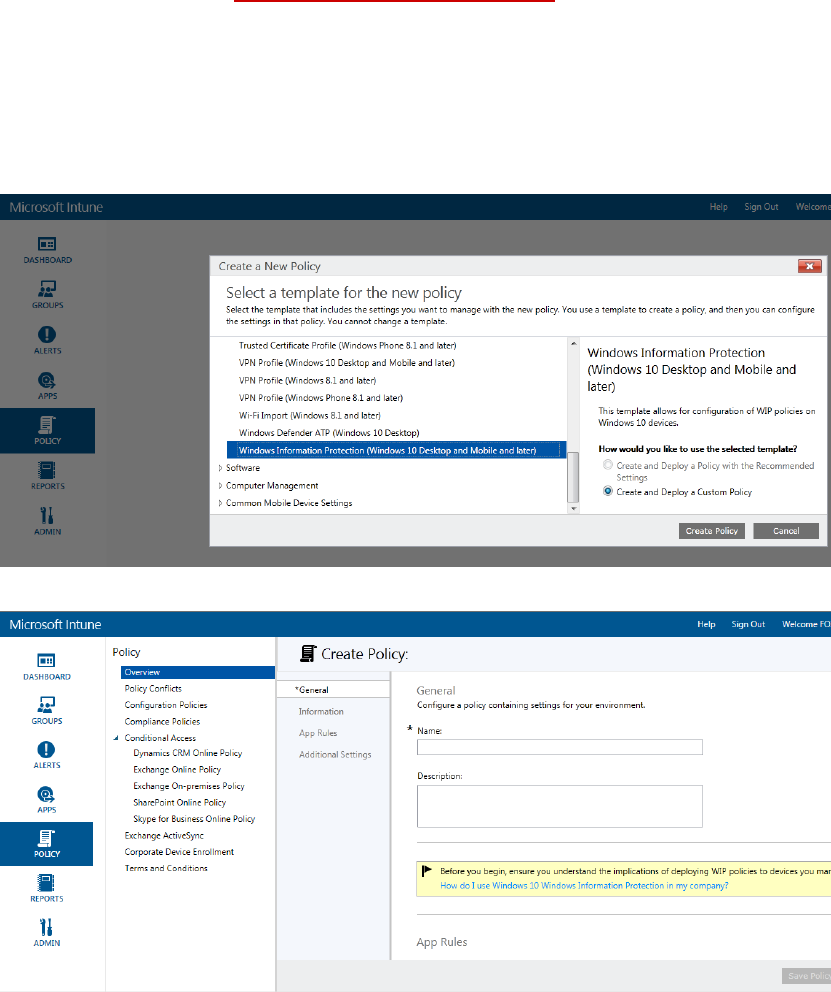Open Terms and Conditions
831x992 pixels.
[x=166, y=868]
